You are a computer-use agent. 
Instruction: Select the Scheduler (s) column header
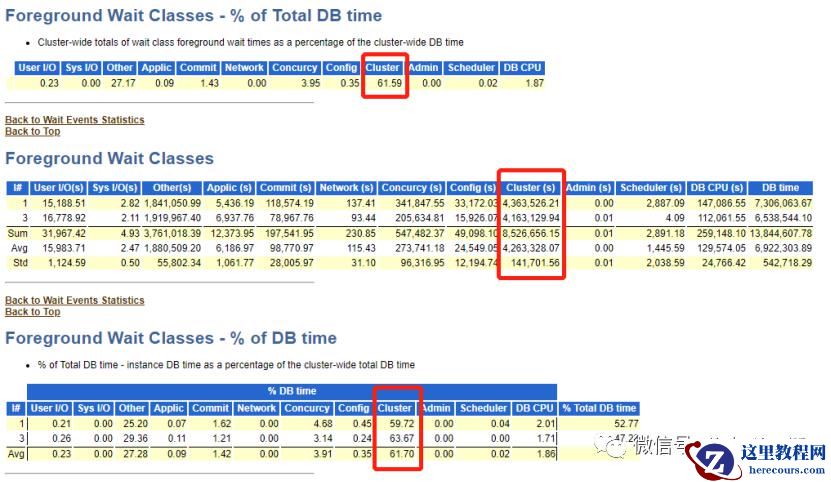click(x=650, y=188)
